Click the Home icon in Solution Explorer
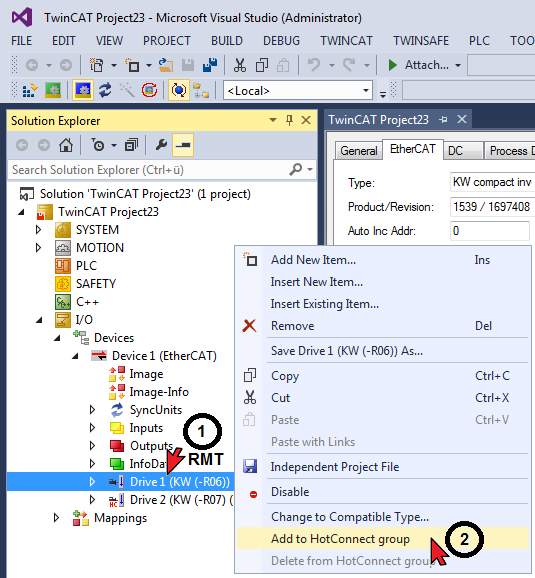The width and height of the screenshot is (535, 578). coord(66,145)
